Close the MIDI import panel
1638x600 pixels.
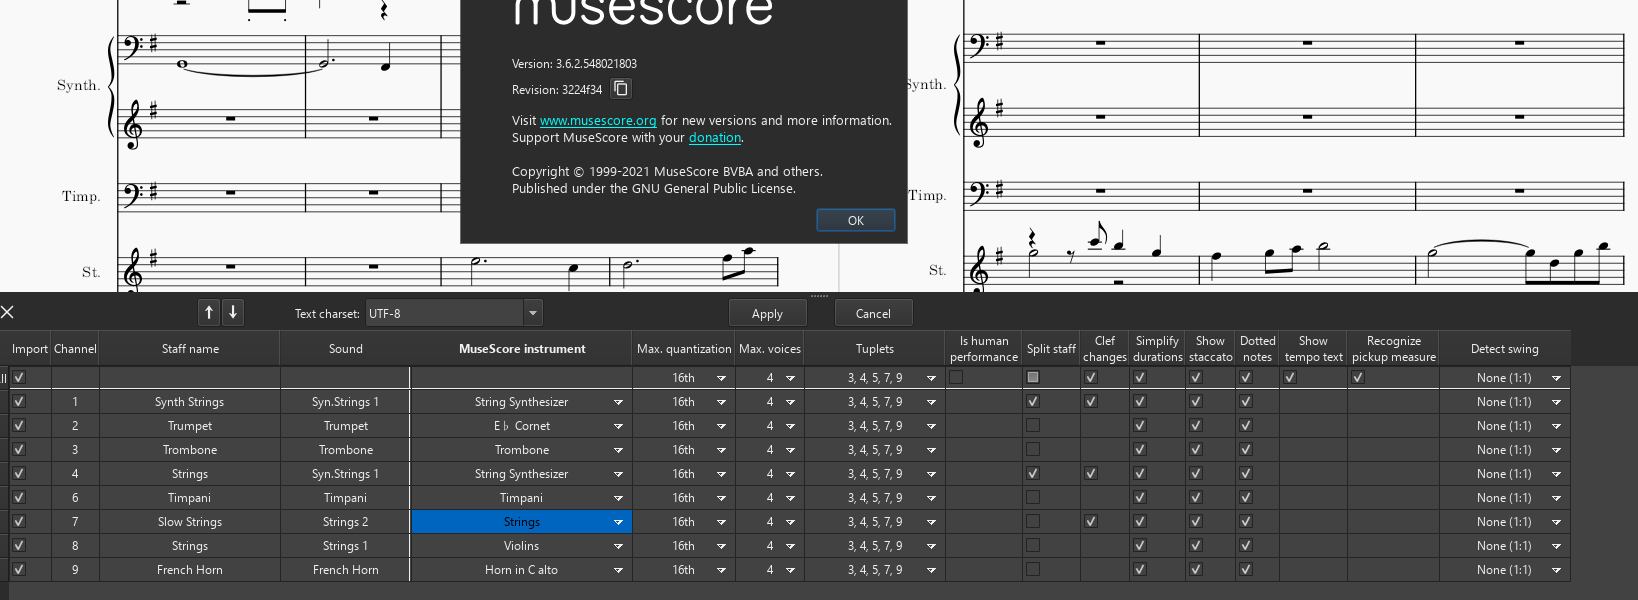point(7,313)
